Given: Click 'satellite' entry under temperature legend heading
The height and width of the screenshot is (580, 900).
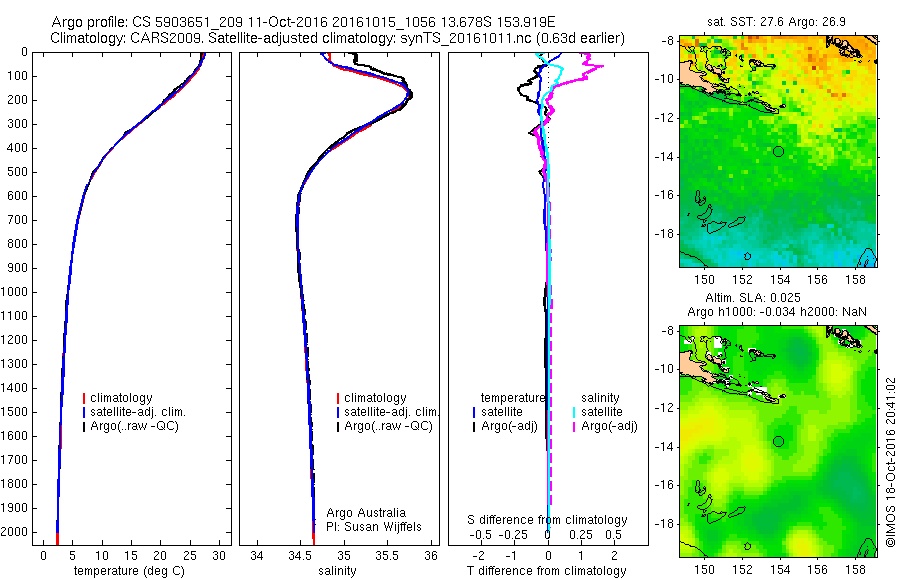Looking at the screenshot, I should pyautogui.click(x=502, y=412).
